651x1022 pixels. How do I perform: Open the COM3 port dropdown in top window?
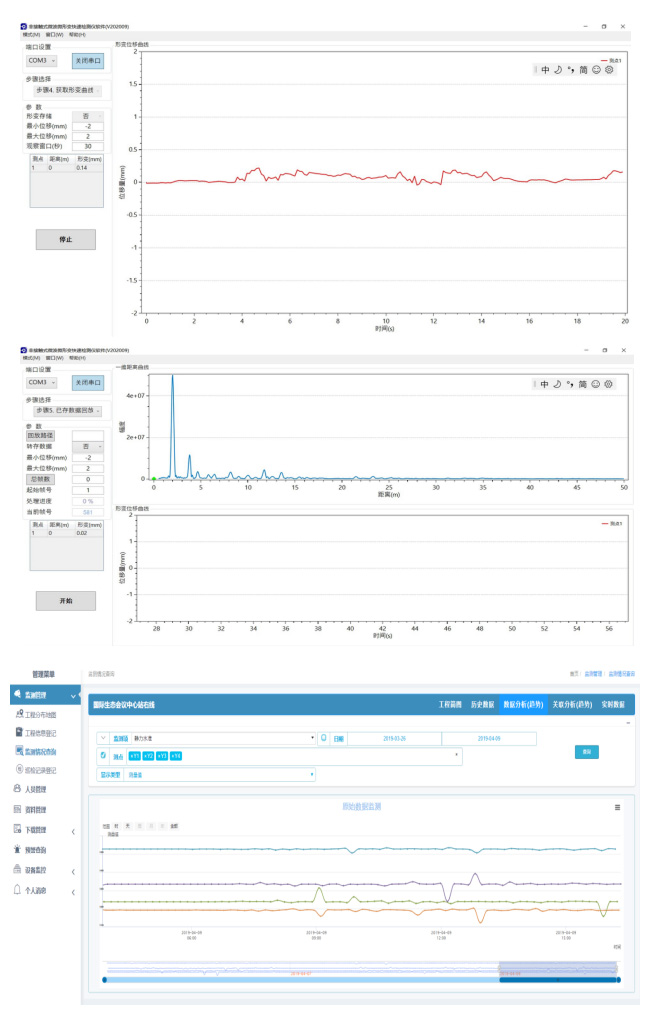42,61
